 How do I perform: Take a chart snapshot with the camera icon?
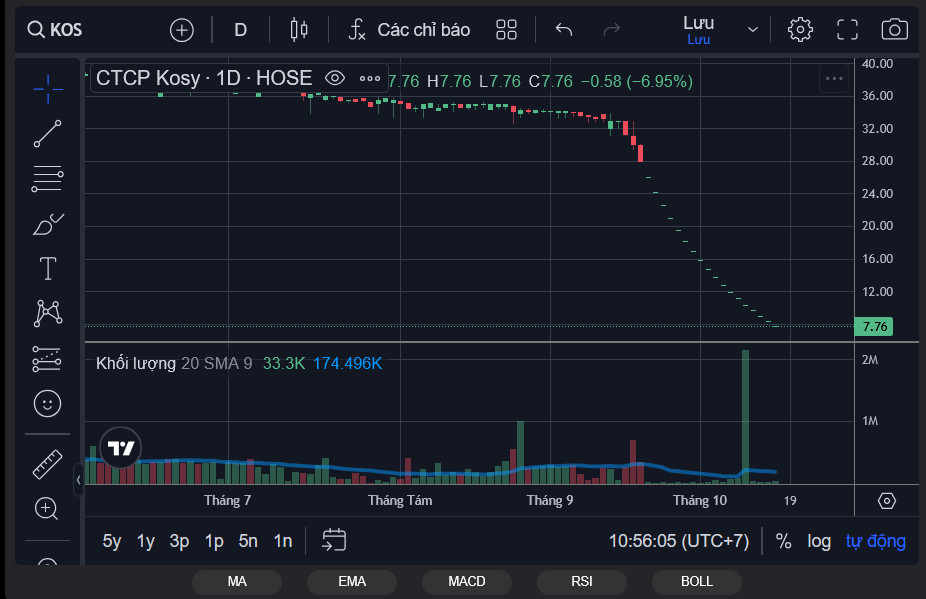895,30
